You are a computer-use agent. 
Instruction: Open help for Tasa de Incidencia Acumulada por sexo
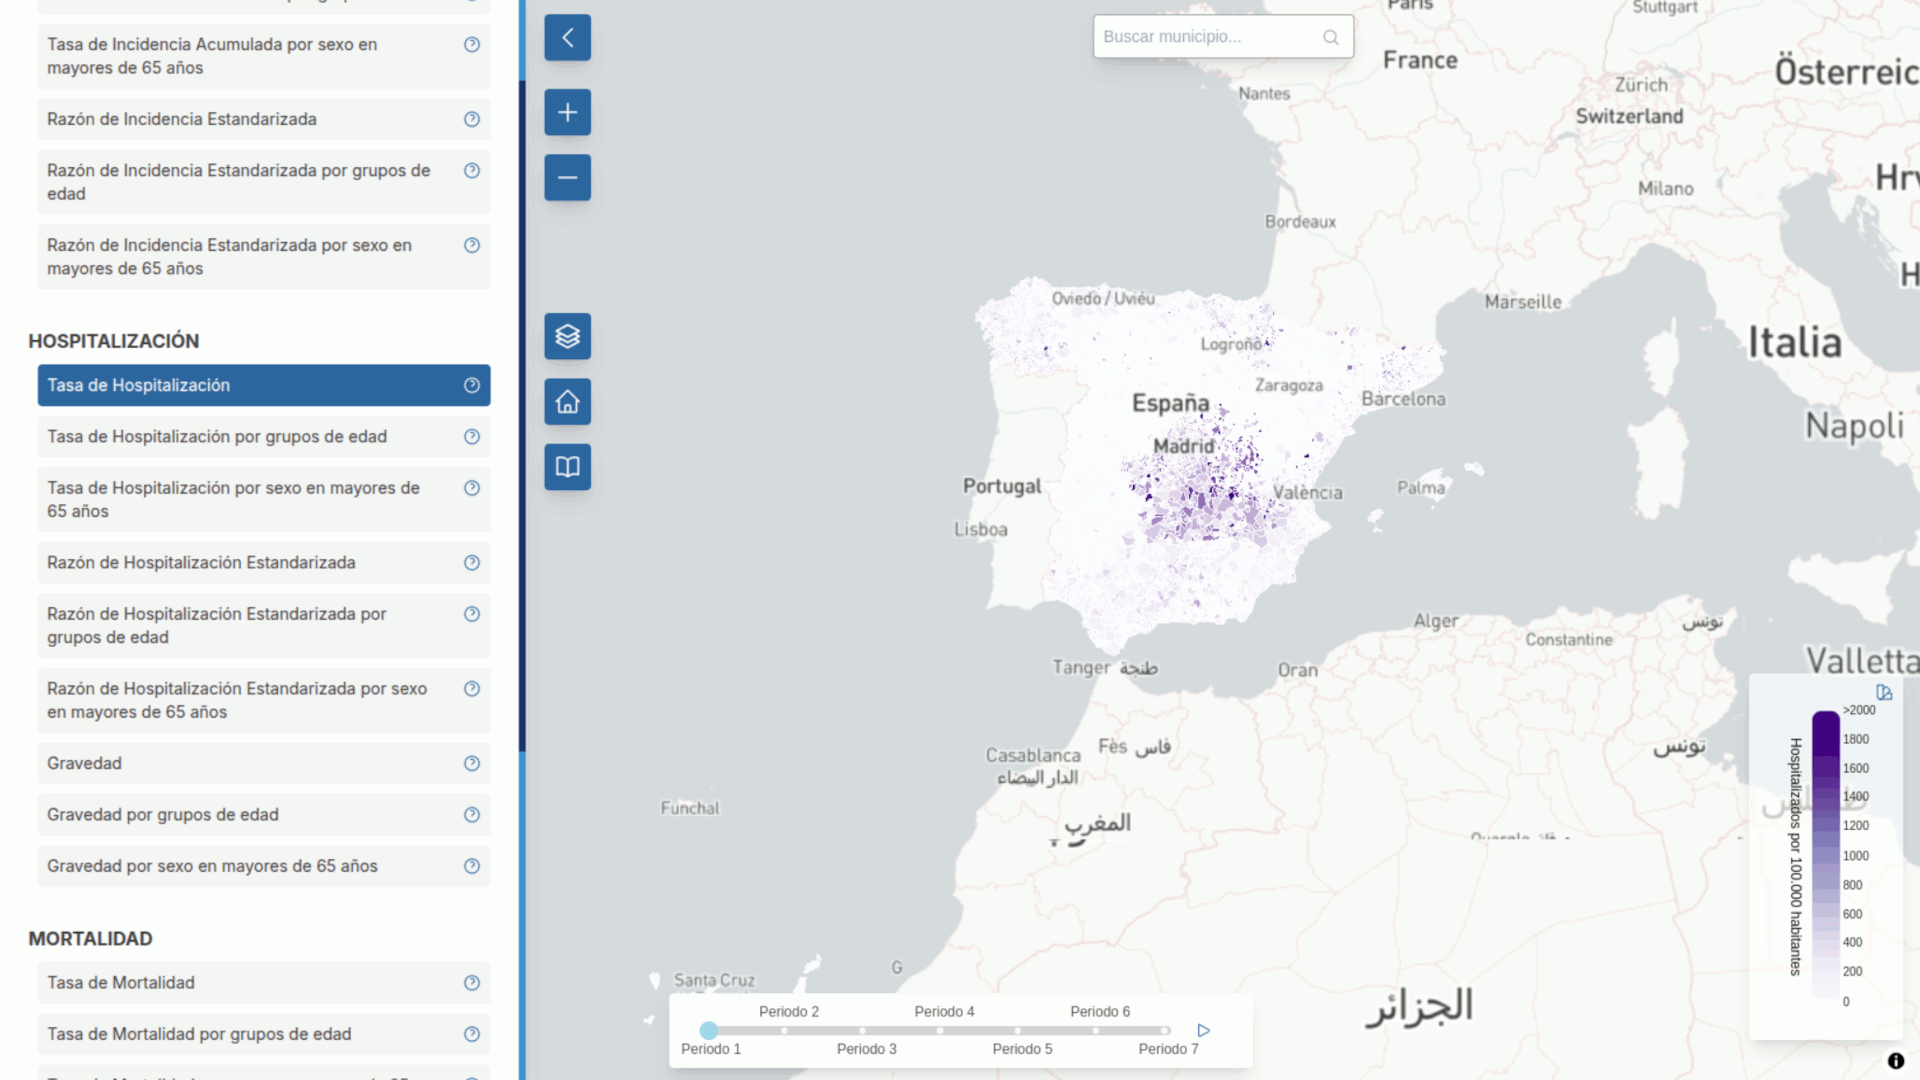tap(472, 45)
